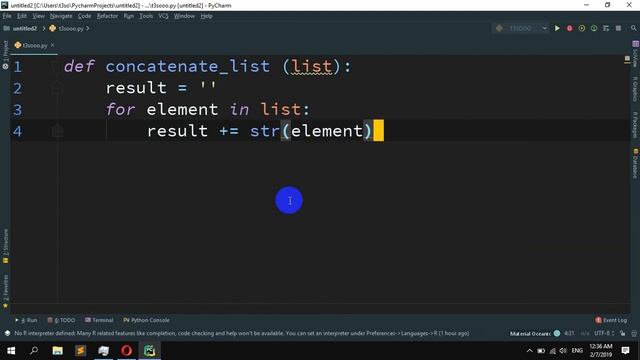Open File Explorer from taskbar
The width and height of the screenshot is (640, 360).
(x=57, y=351)
